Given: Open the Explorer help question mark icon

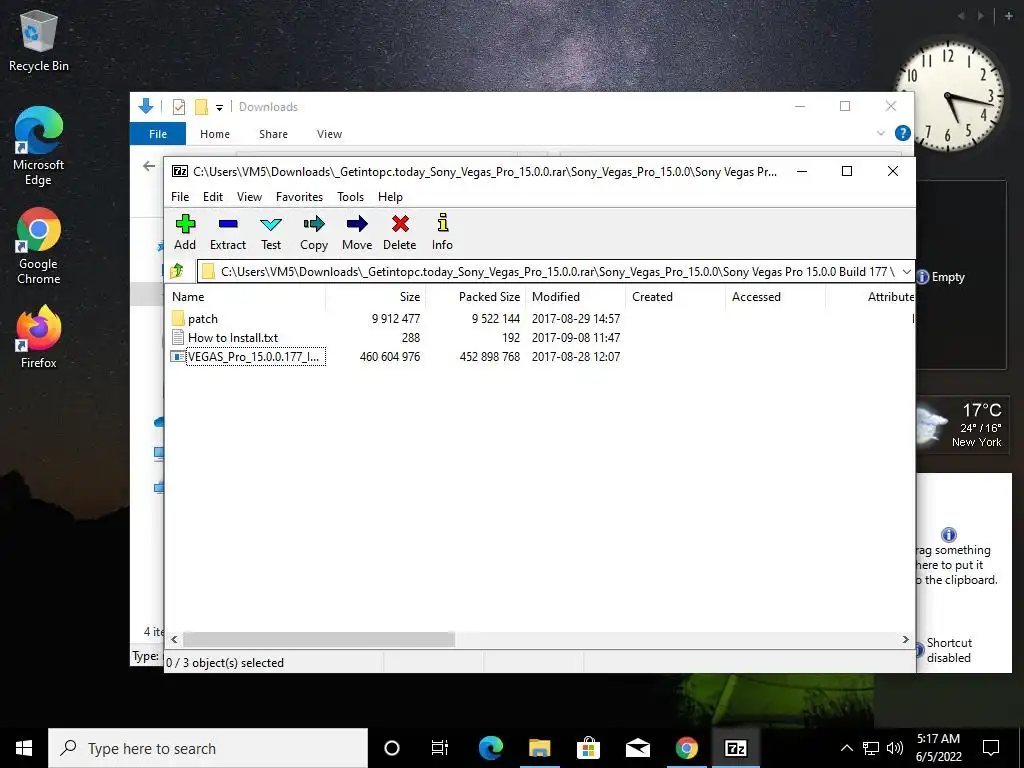Looking at the screenshot, I should [903, 133].
